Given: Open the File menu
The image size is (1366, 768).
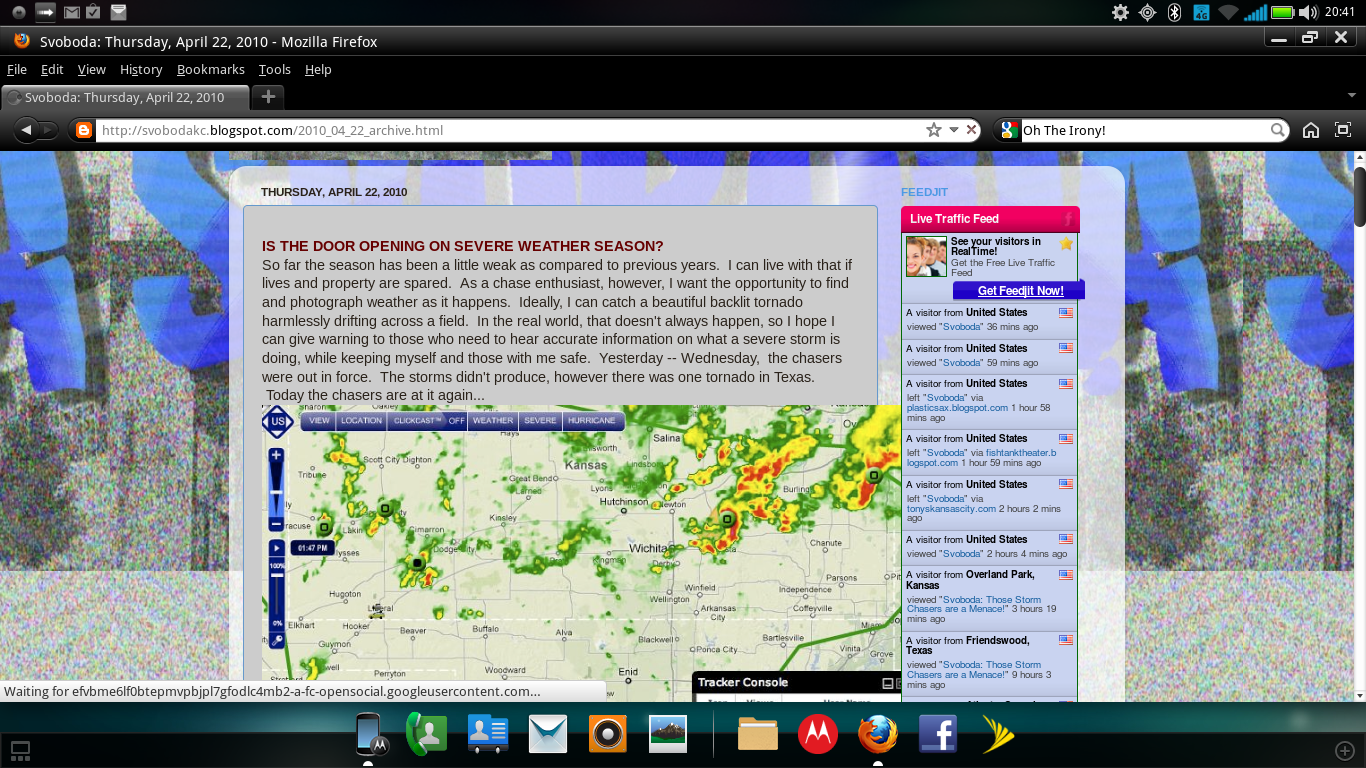Looking at the screenshot, I should 17,69.
